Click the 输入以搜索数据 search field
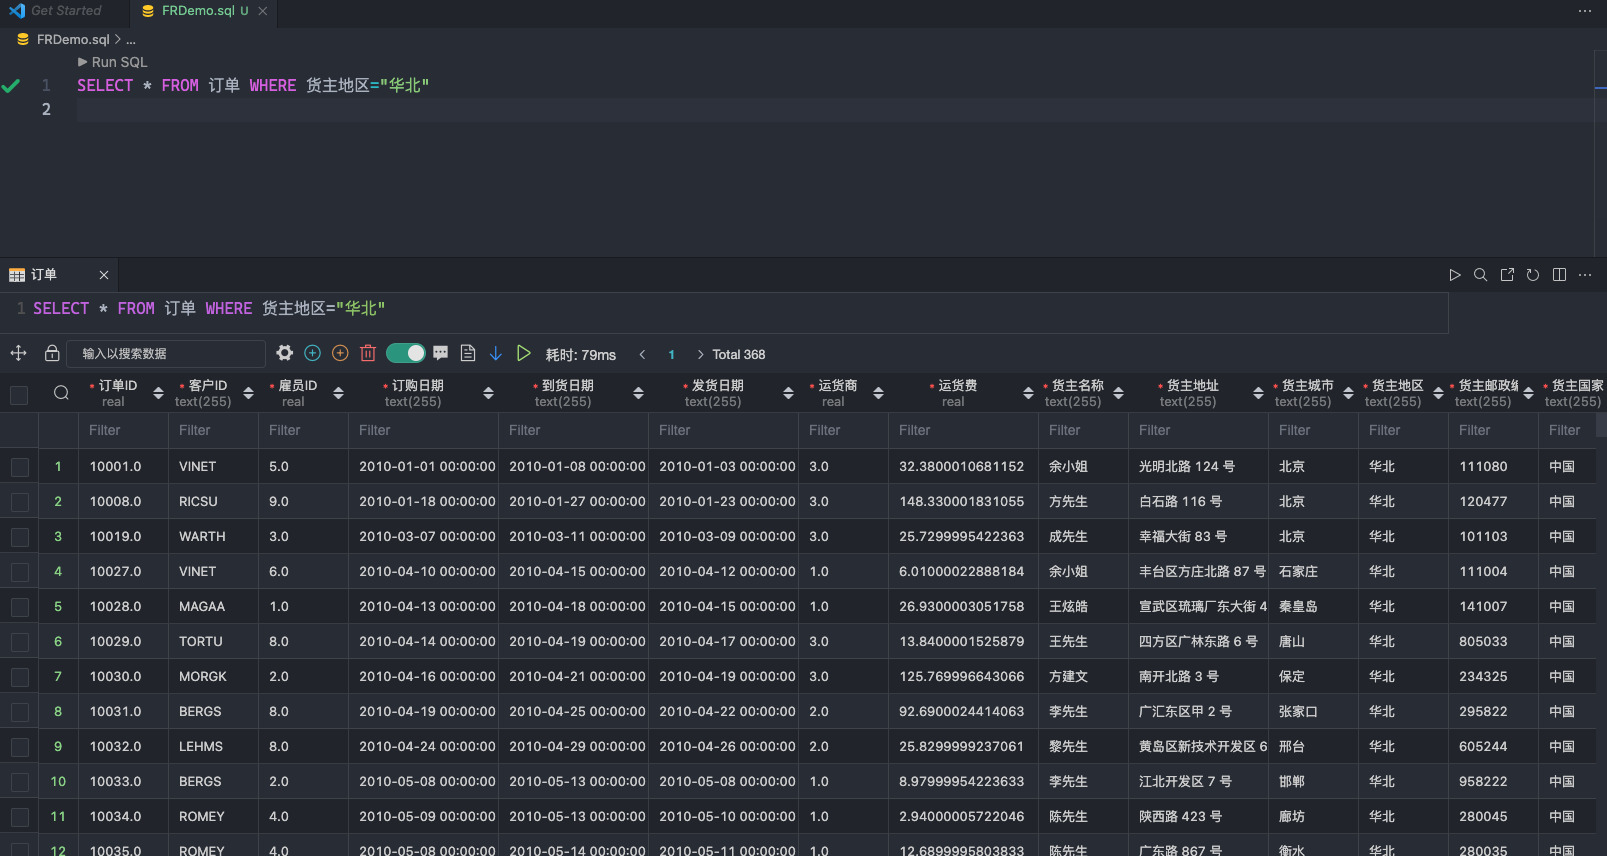The image size is (1607, 856). pyautogui.click(x=167, y=353)
